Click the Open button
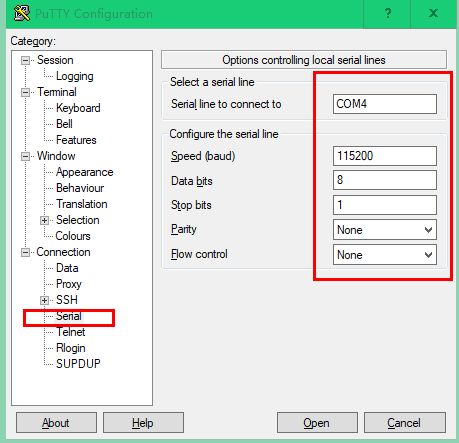This screenshot has height=443, width=459. point(317,423)
